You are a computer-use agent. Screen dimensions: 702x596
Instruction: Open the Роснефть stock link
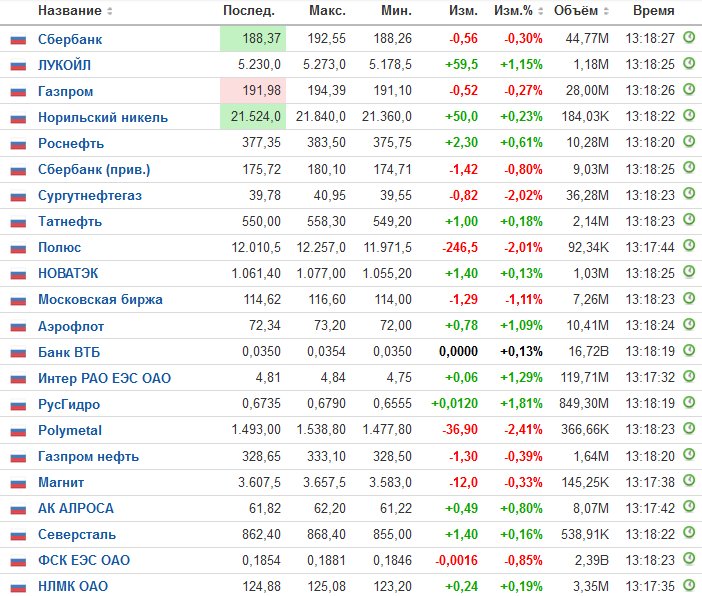pos(71,143)
